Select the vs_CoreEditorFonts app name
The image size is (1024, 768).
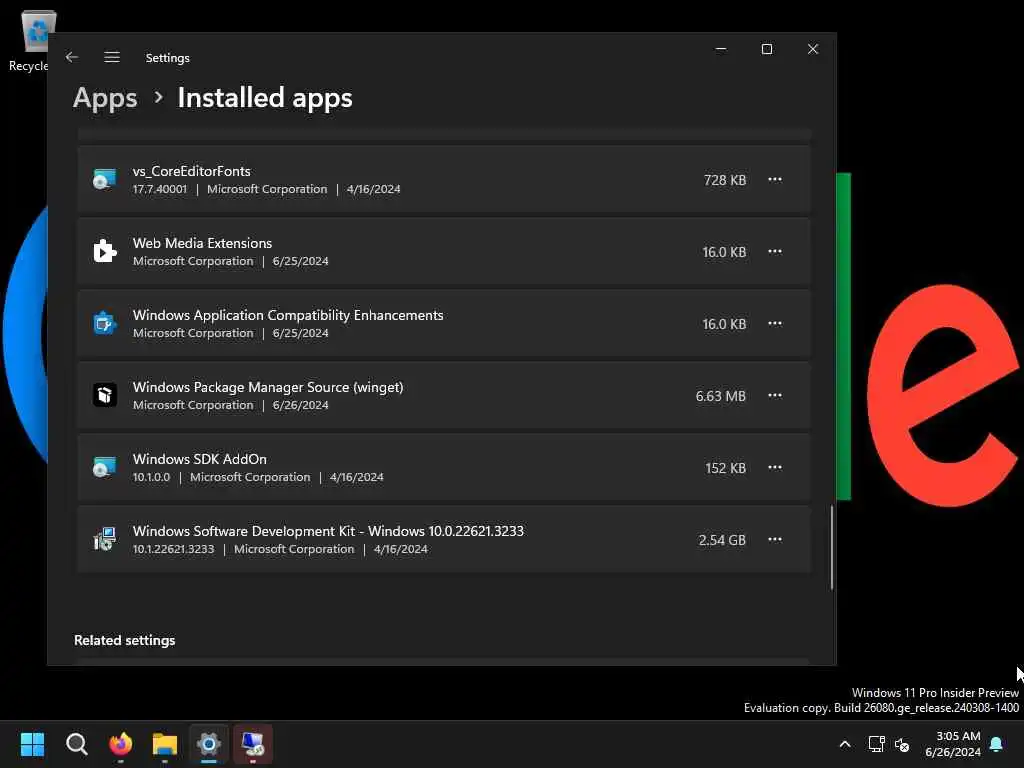(191, 171)
